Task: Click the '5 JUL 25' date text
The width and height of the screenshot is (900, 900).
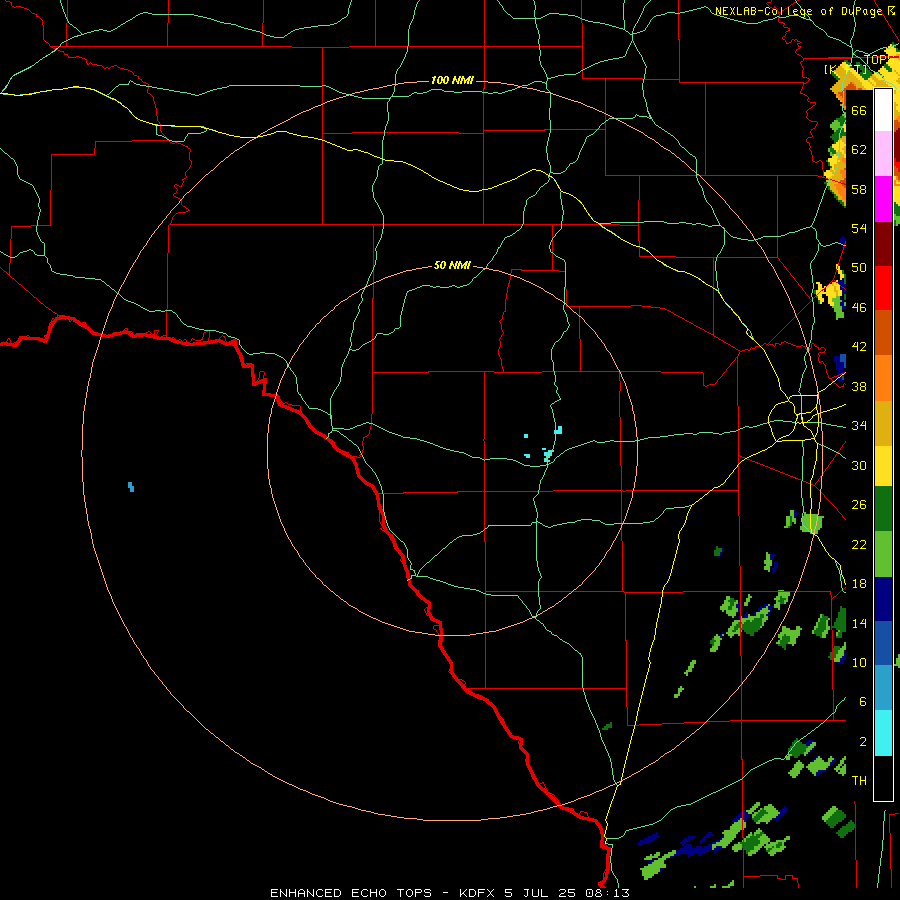Action: tap(541, 893)
